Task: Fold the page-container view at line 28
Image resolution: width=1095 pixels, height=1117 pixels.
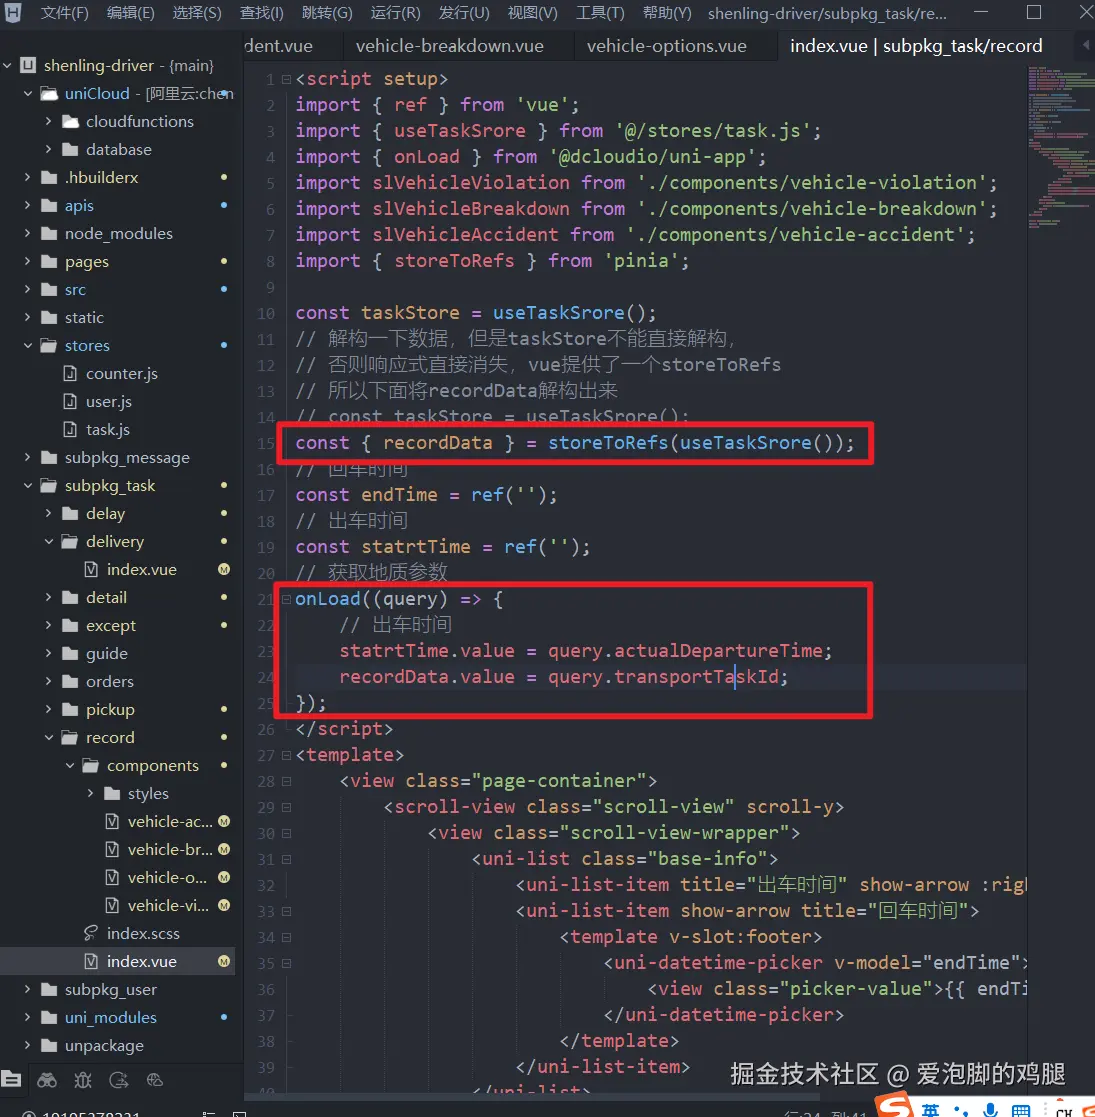Action: [286, 781]
